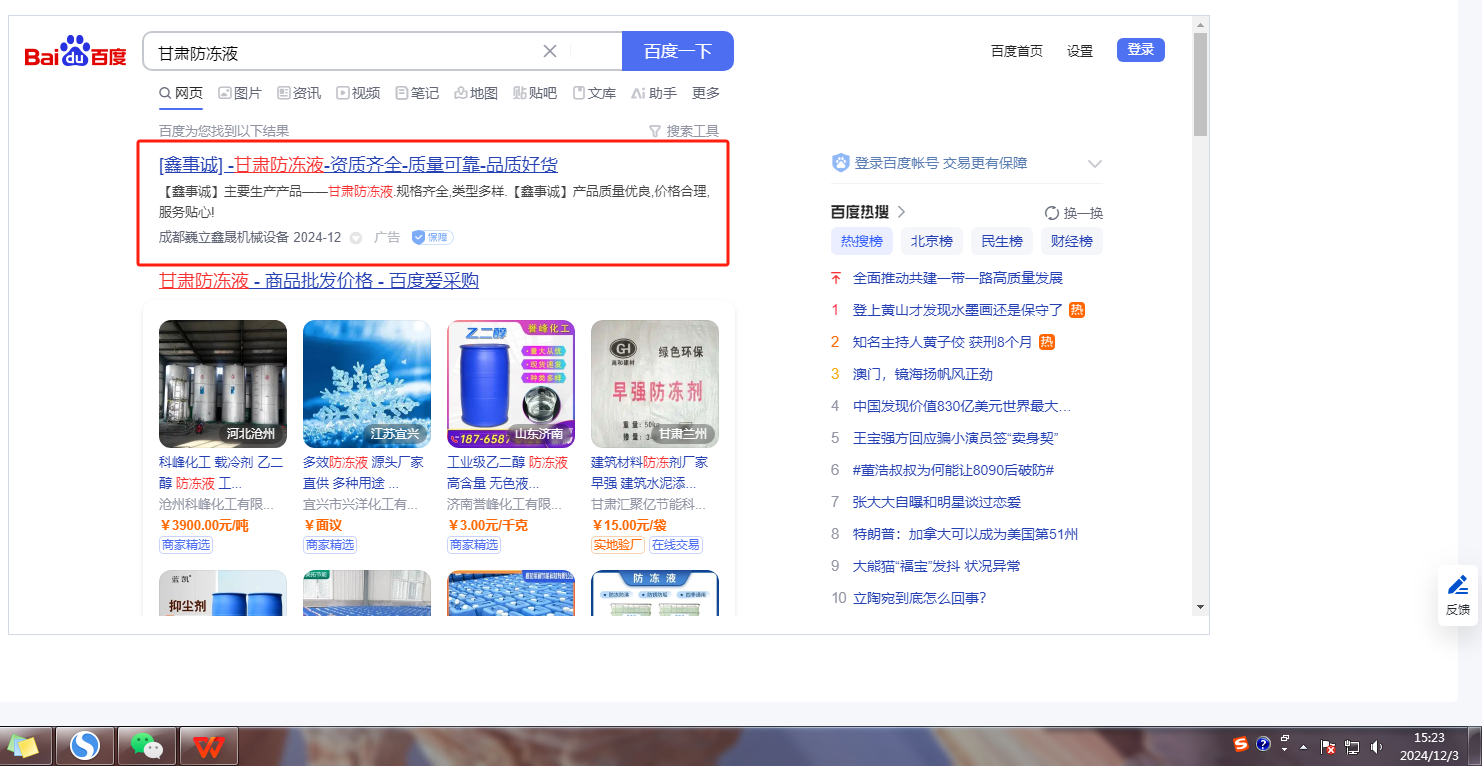Click the 登录 login button
Image resolution: width=1482 pixels, height=766 pixels.
point(1141,50)
